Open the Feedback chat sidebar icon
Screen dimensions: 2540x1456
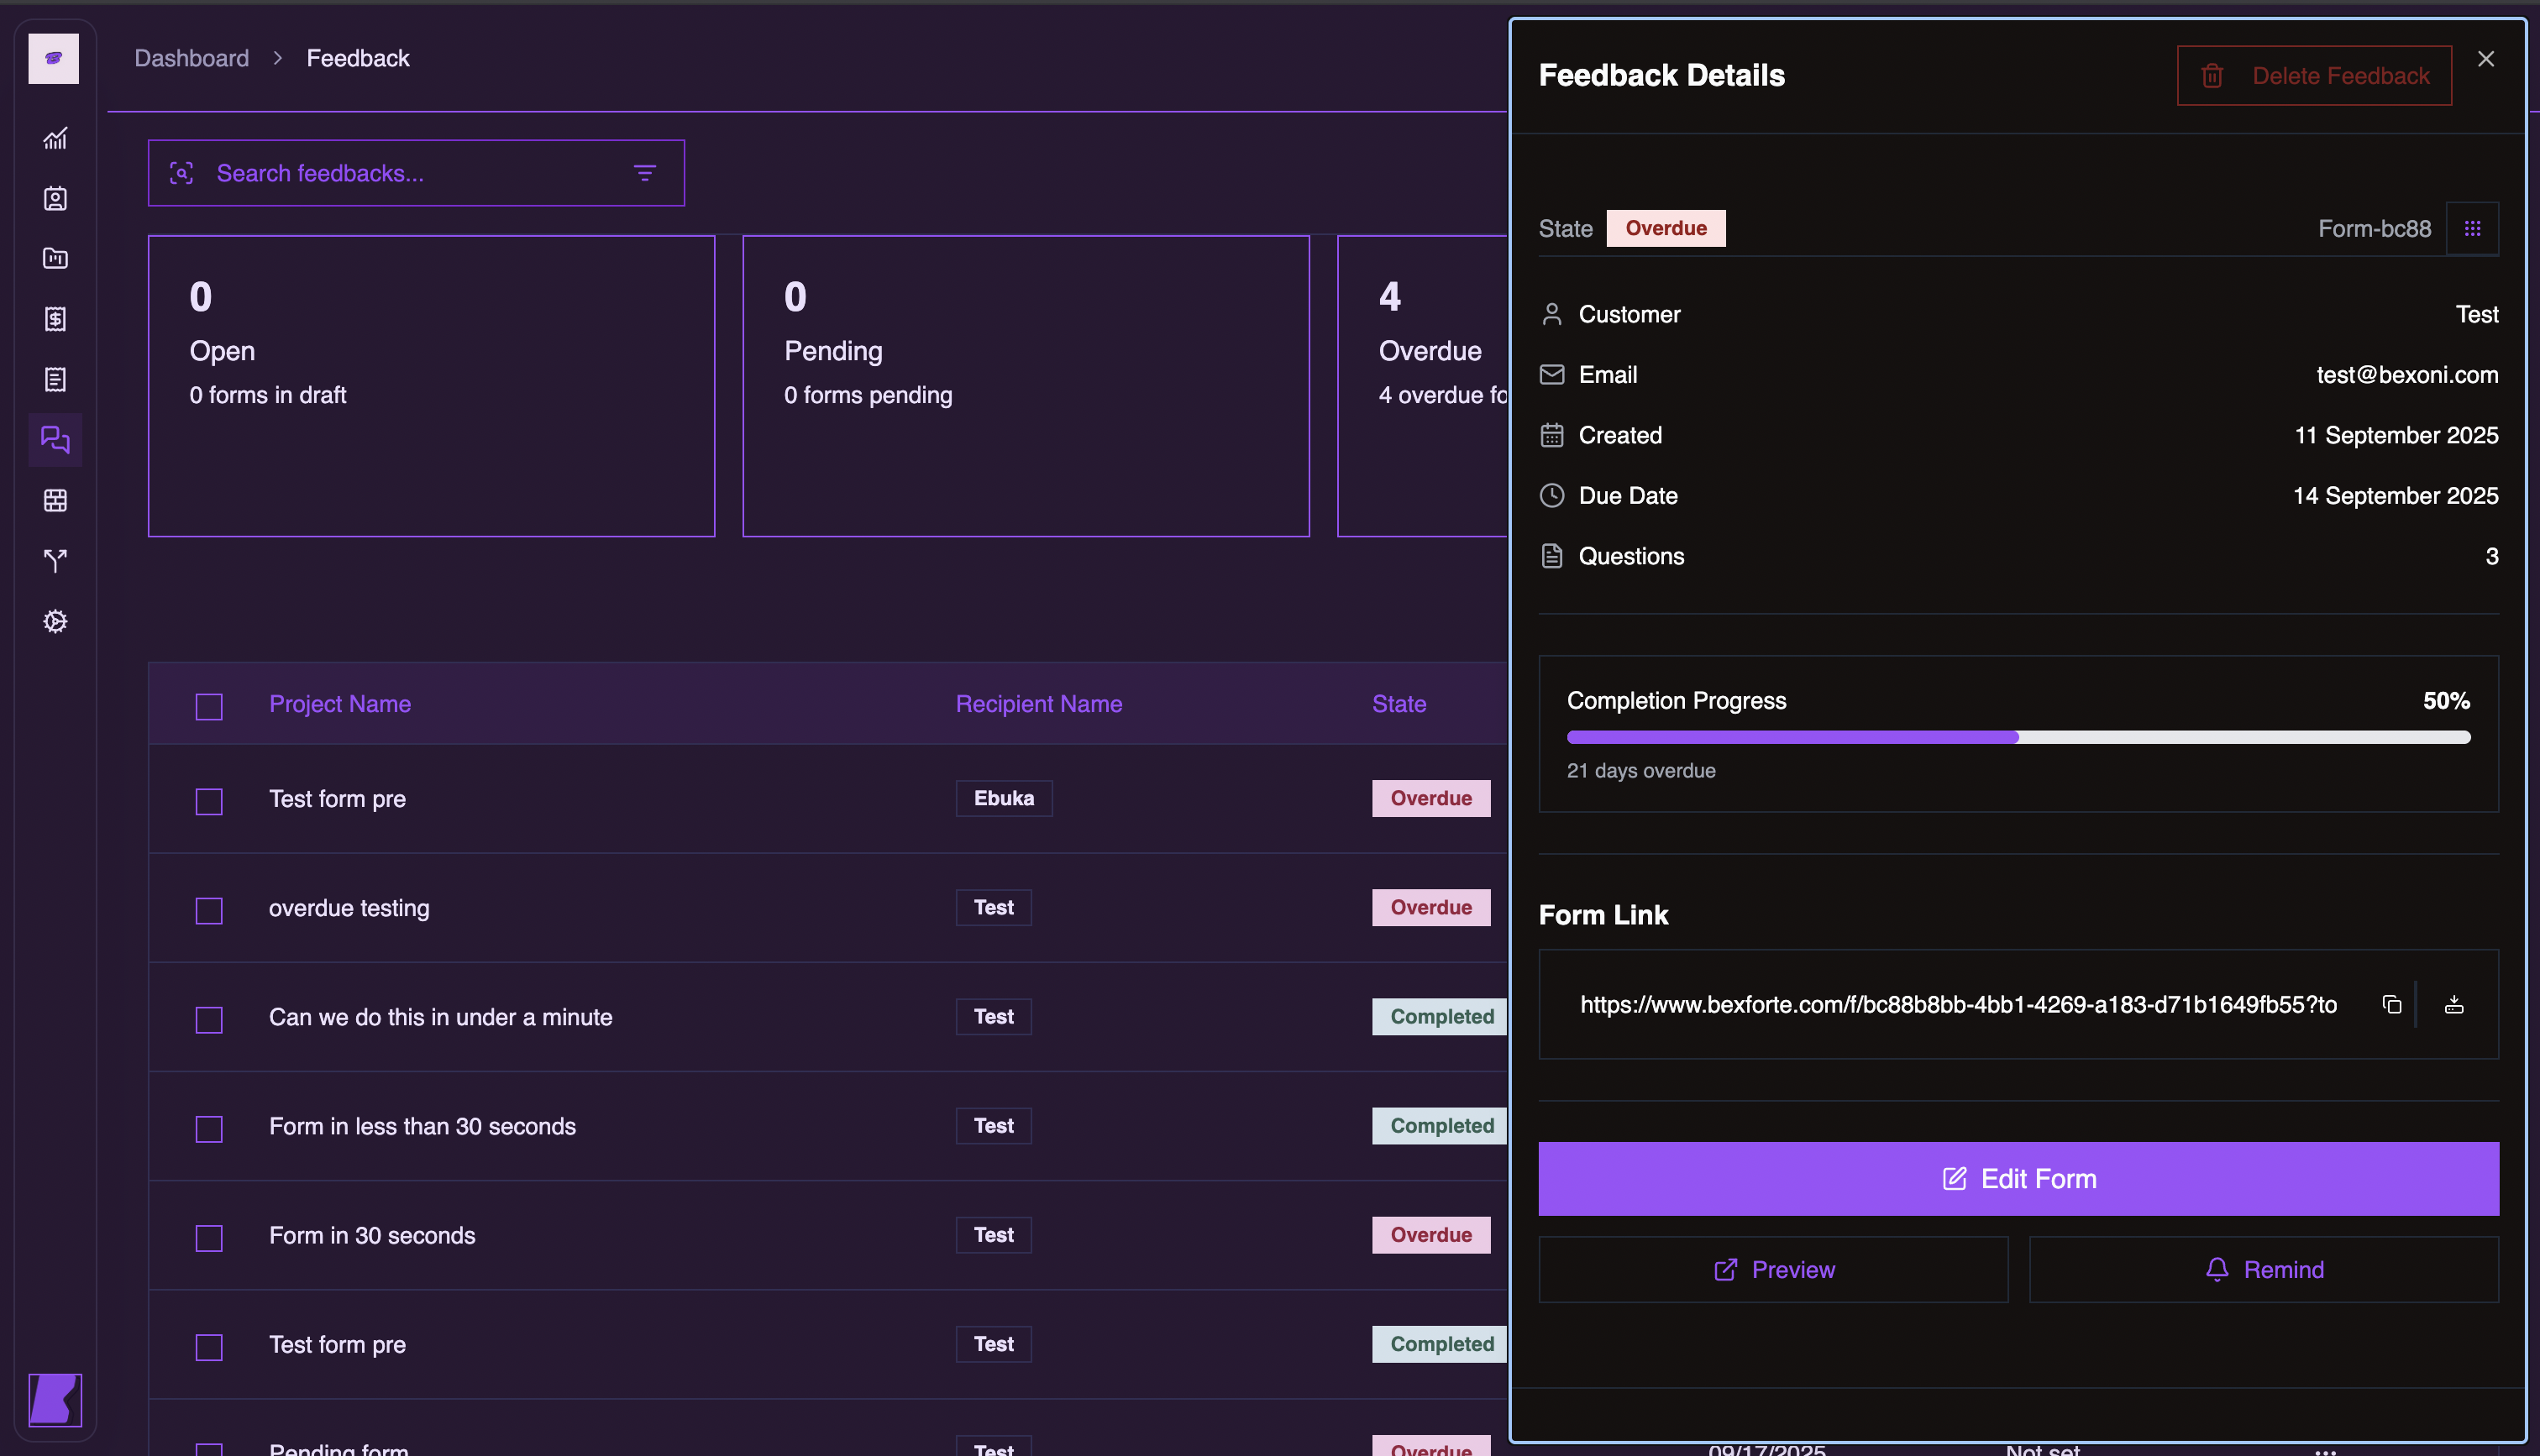(55, 440)
